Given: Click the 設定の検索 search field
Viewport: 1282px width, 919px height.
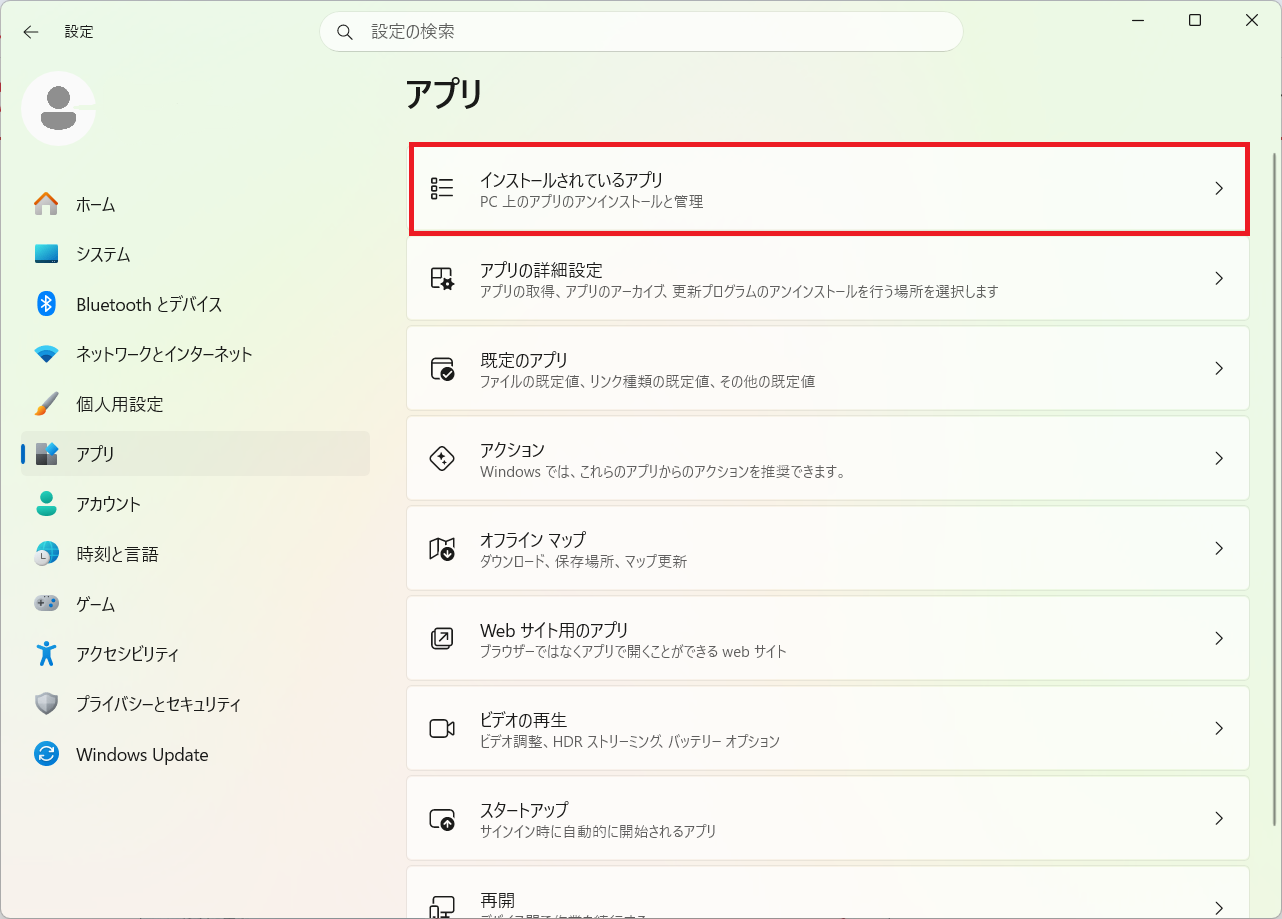Looking at the screenshot, I should pos(641,32).
